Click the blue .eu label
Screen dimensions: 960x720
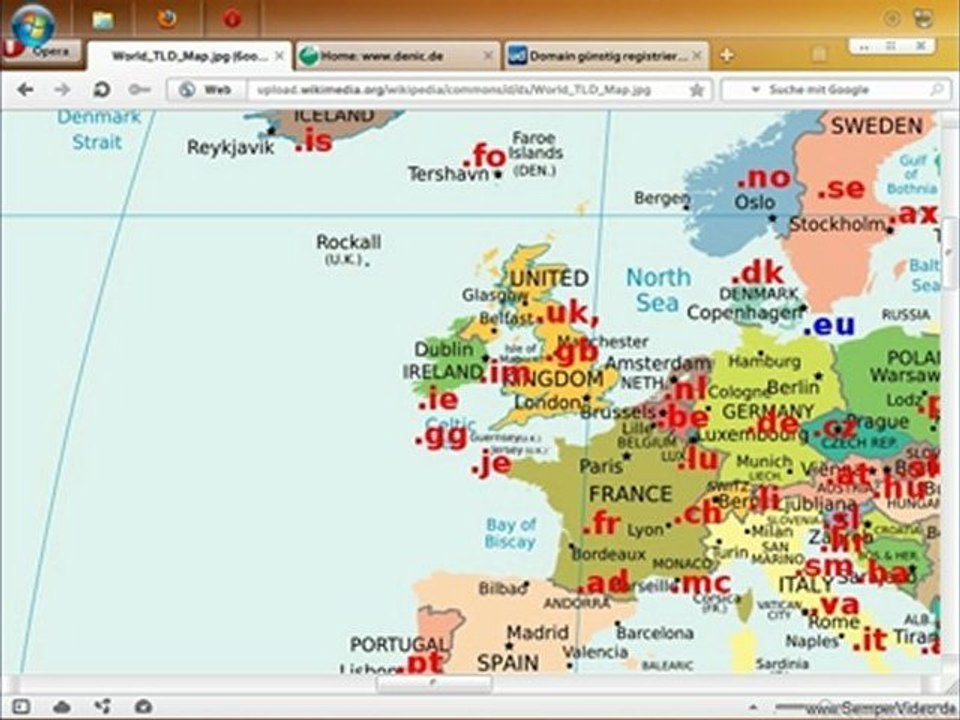pyautogui.click(x=828, y=325)
